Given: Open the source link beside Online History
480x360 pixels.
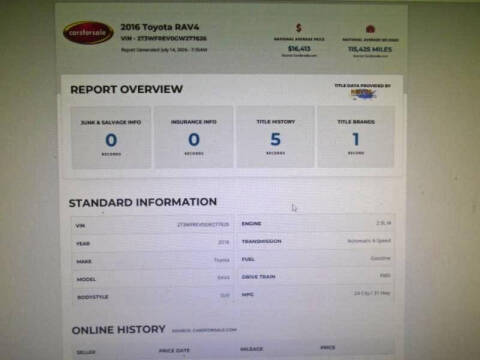Looking at the screenshot, I should [204, 330].
